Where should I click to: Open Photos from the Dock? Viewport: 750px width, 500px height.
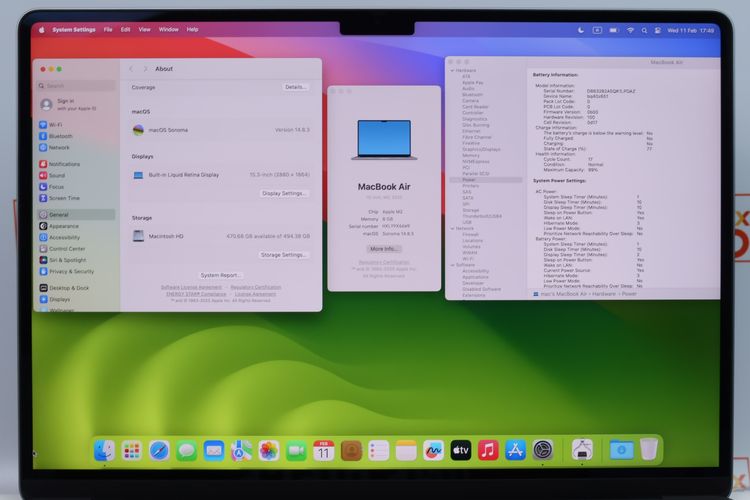[269, 450]
